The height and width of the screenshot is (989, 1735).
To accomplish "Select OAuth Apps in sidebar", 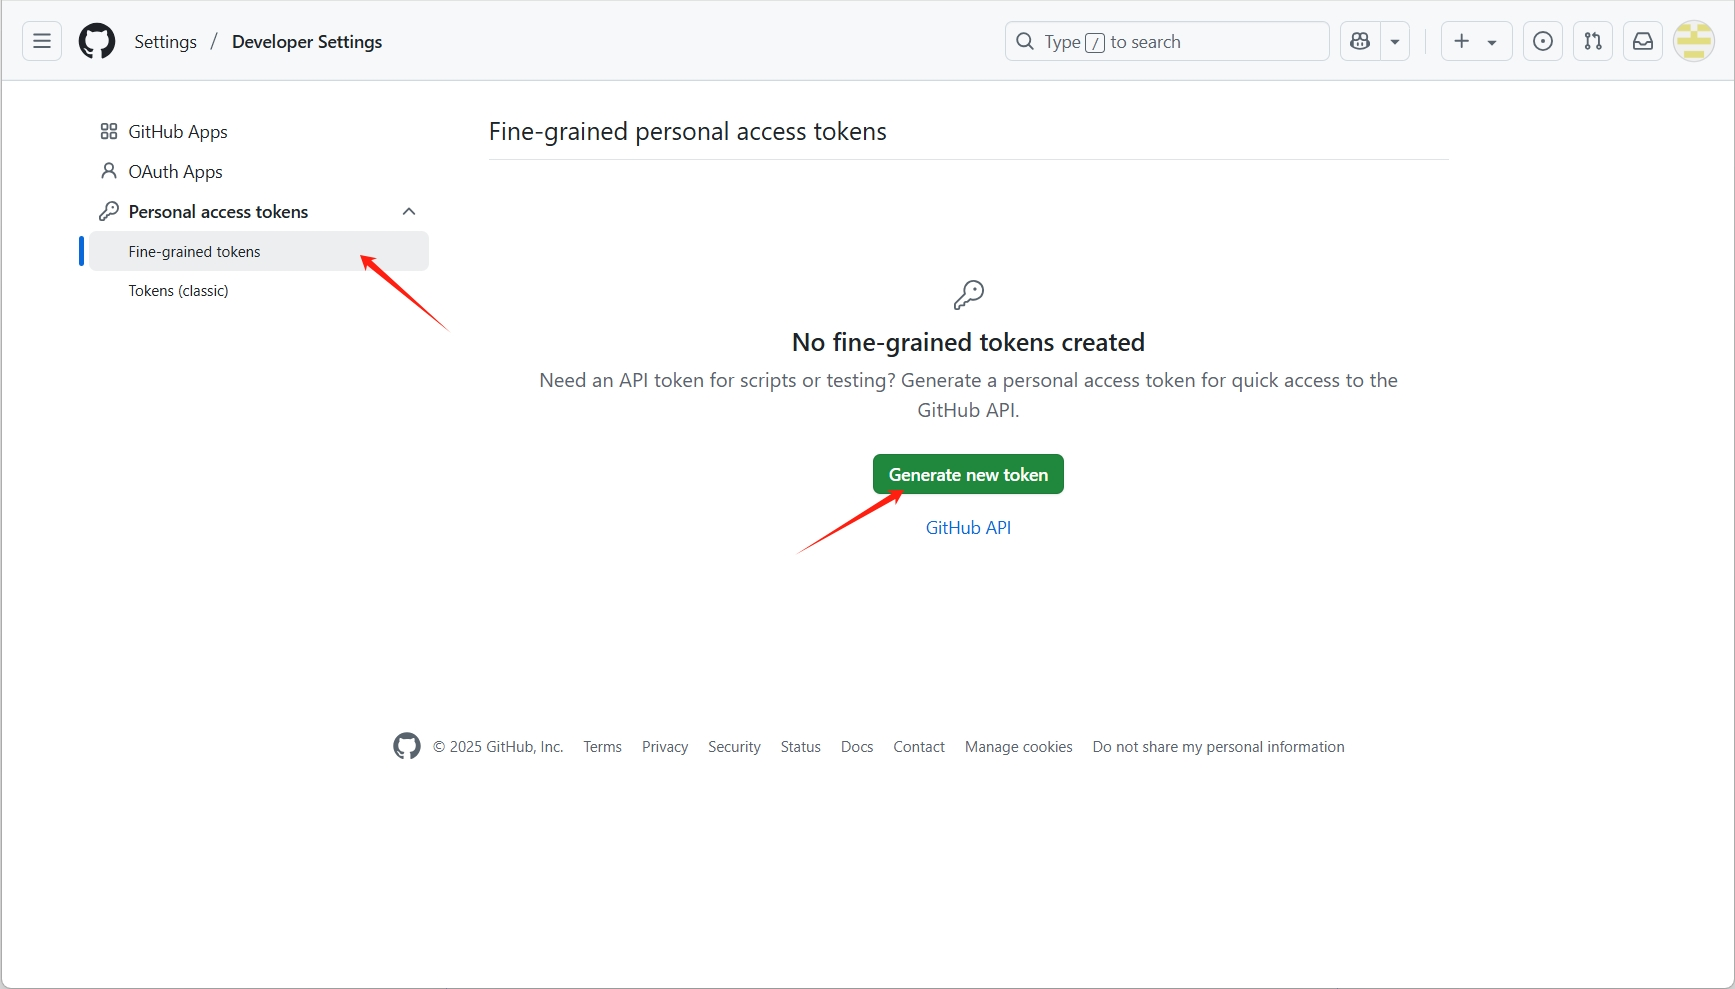I will [x=175, y=172].
